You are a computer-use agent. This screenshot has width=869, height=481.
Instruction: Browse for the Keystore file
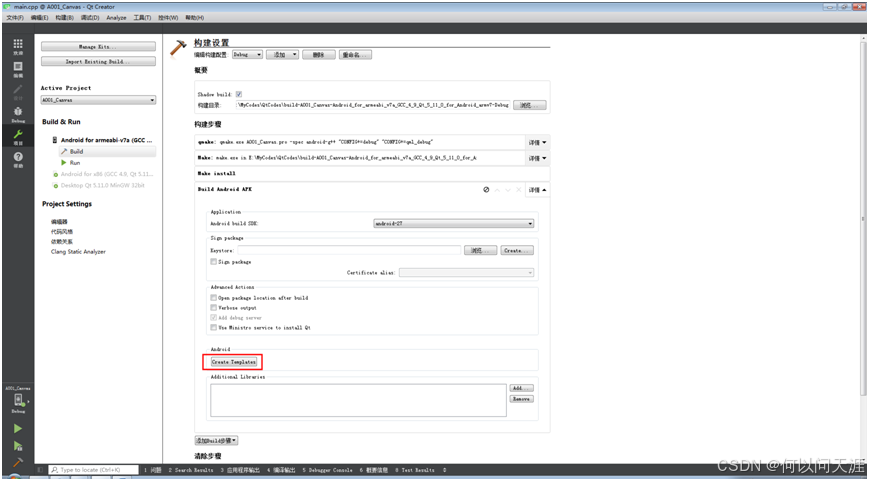[x=480, y=250]
